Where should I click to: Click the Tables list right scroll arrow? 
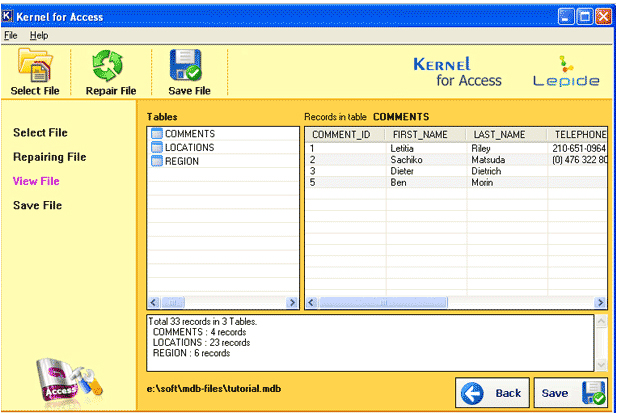[x=292, y=303]
